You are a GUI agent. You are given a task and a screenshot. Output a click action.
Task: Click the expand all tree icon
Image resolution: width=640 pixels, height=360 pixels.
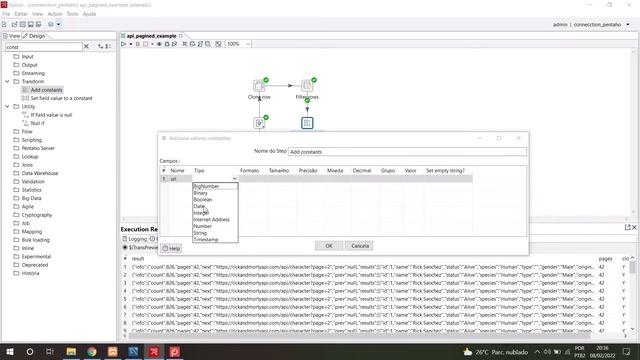click(x=100, y=47)
